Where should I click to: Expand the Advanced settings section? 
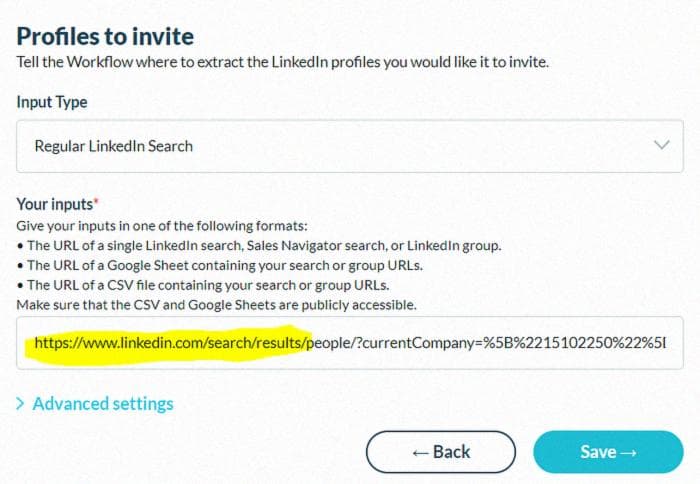pos(102,404)
